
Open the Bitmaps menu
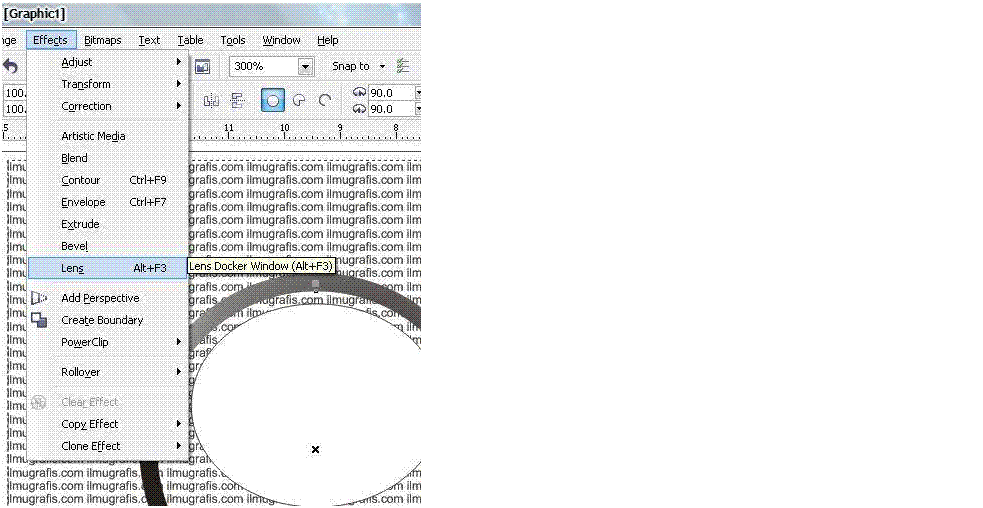[x=103, y=40]
